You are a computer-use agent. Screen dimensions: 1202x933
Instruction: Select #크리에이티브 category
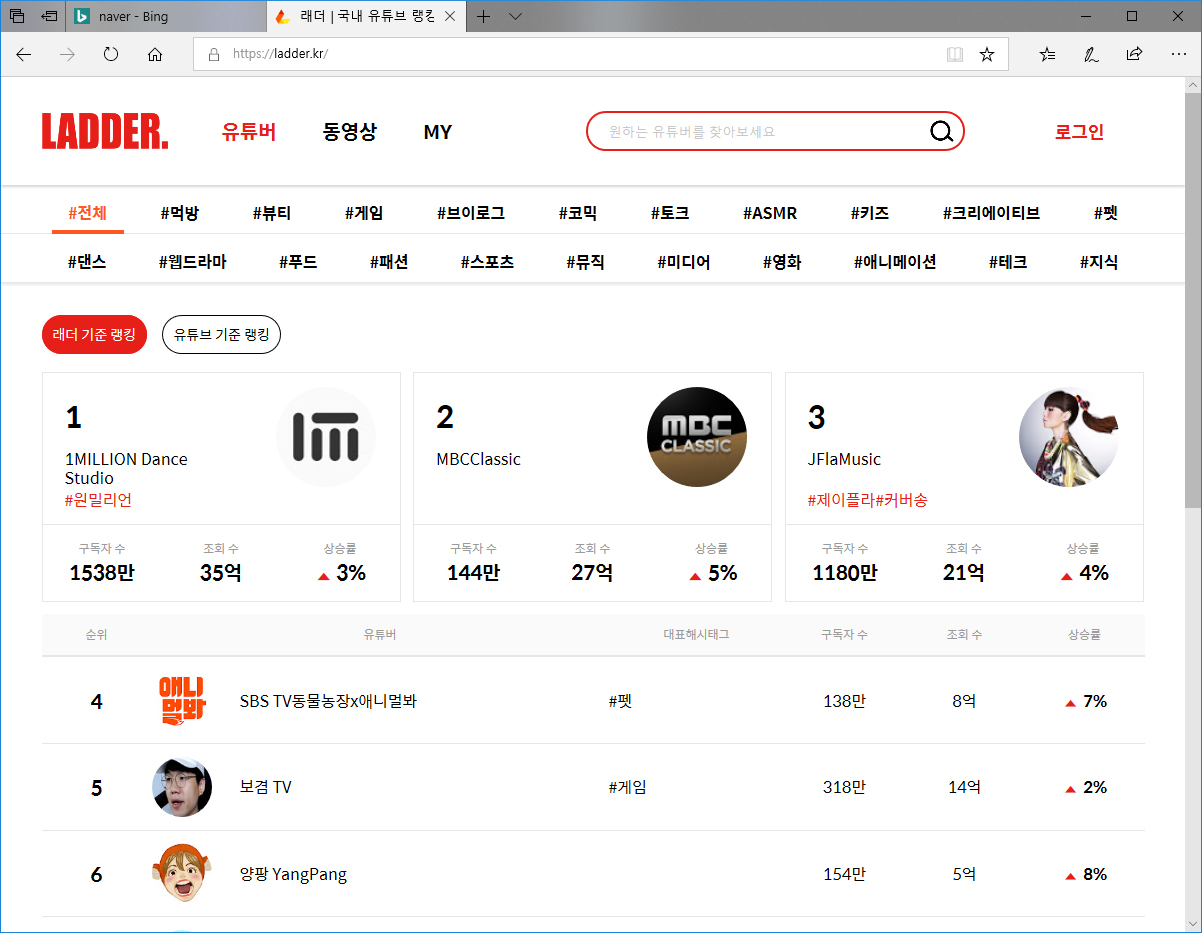coord(992,213)
